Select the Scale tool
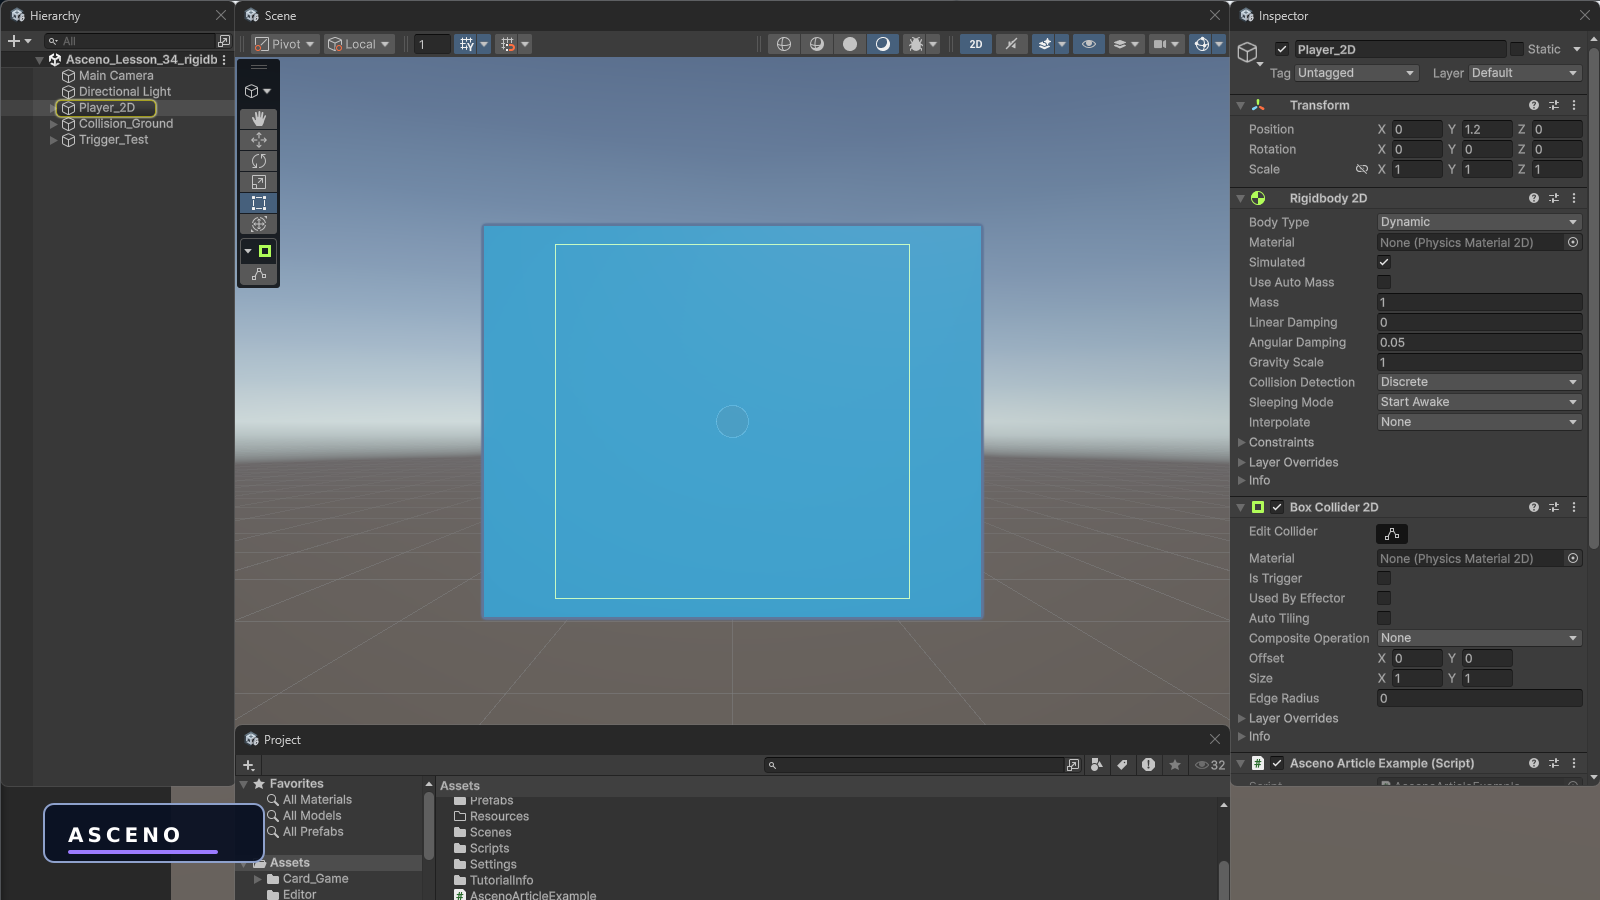1600x900 pixels. tap(259, 182)
